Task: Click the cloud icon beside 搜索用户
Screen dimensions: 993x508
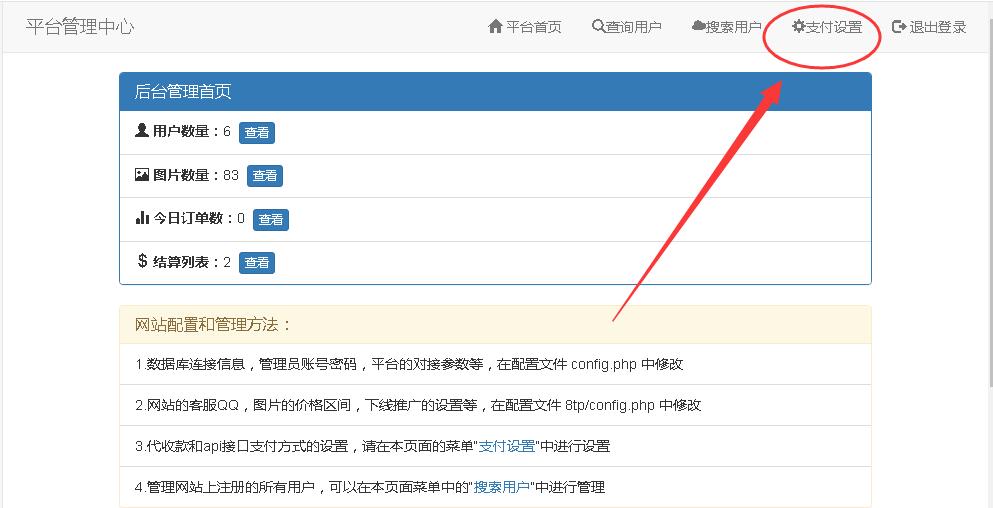Action: (x=699, y=27)
